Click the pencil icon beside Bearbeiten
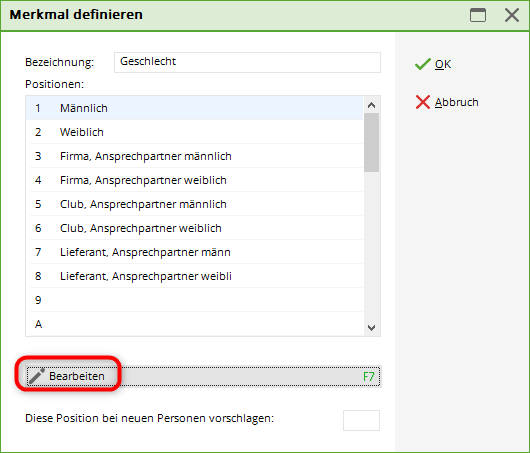Image resolution: width=530 pixels, height=453 pixels. [37, 376]
